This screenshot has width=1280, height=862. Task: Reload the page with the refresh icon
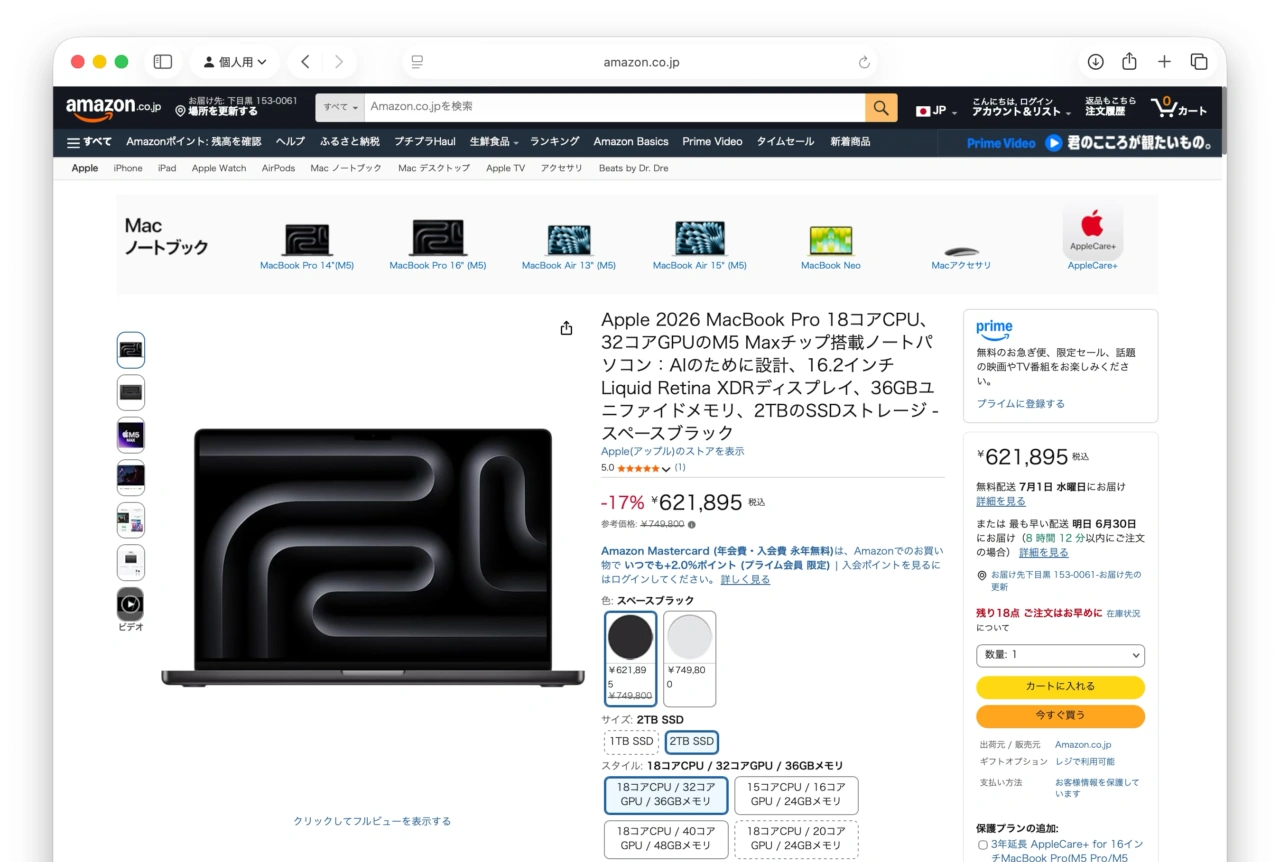864,62
